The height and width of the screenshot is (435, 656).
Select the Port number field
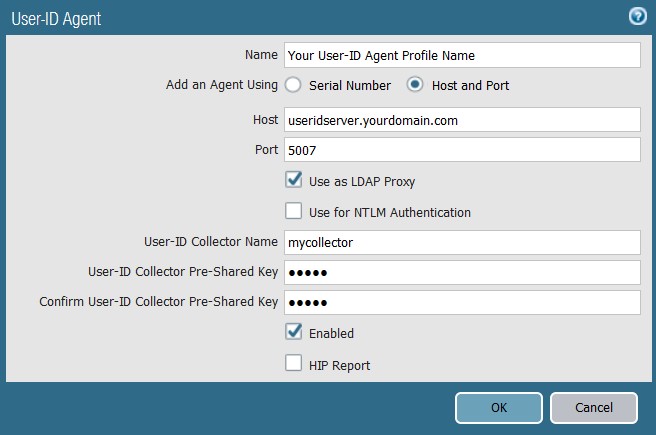[461, 150]
